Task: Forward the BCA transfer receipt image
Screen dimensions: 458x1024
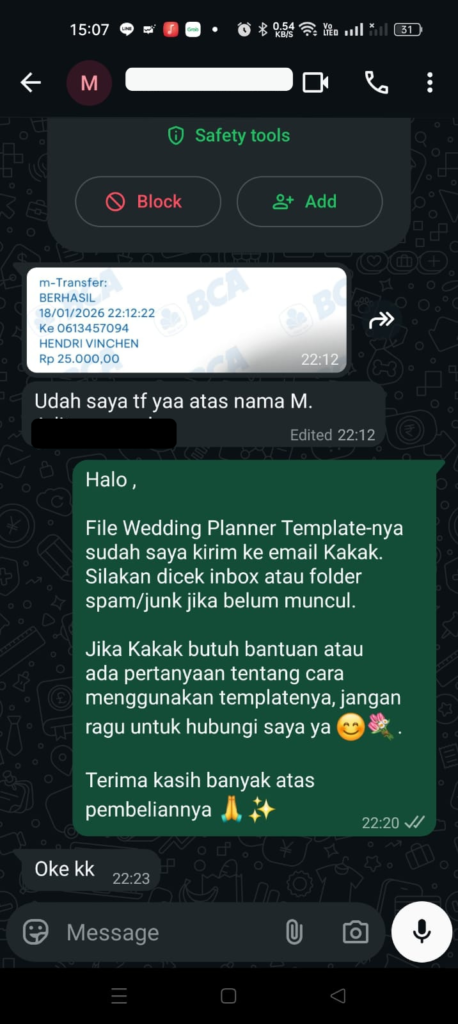Action: (x=382, y=320)
